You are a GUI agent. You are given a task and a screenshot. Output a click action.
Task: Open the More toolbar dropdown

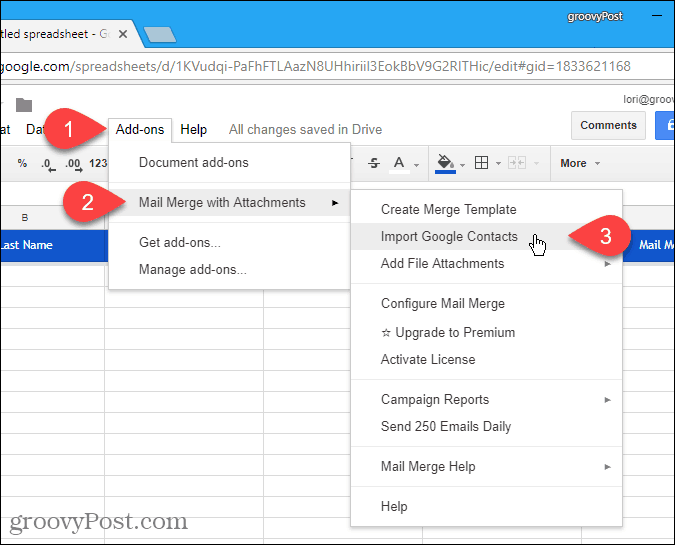coord(579,163)
